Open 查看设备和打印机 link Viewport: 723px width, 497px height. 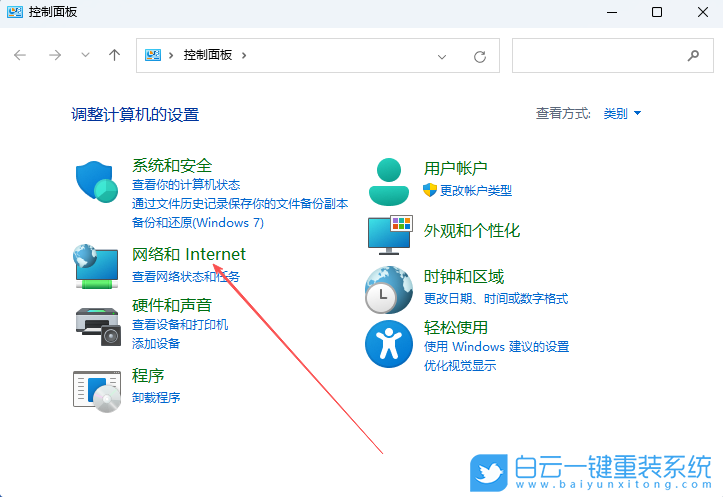(180, 325)
